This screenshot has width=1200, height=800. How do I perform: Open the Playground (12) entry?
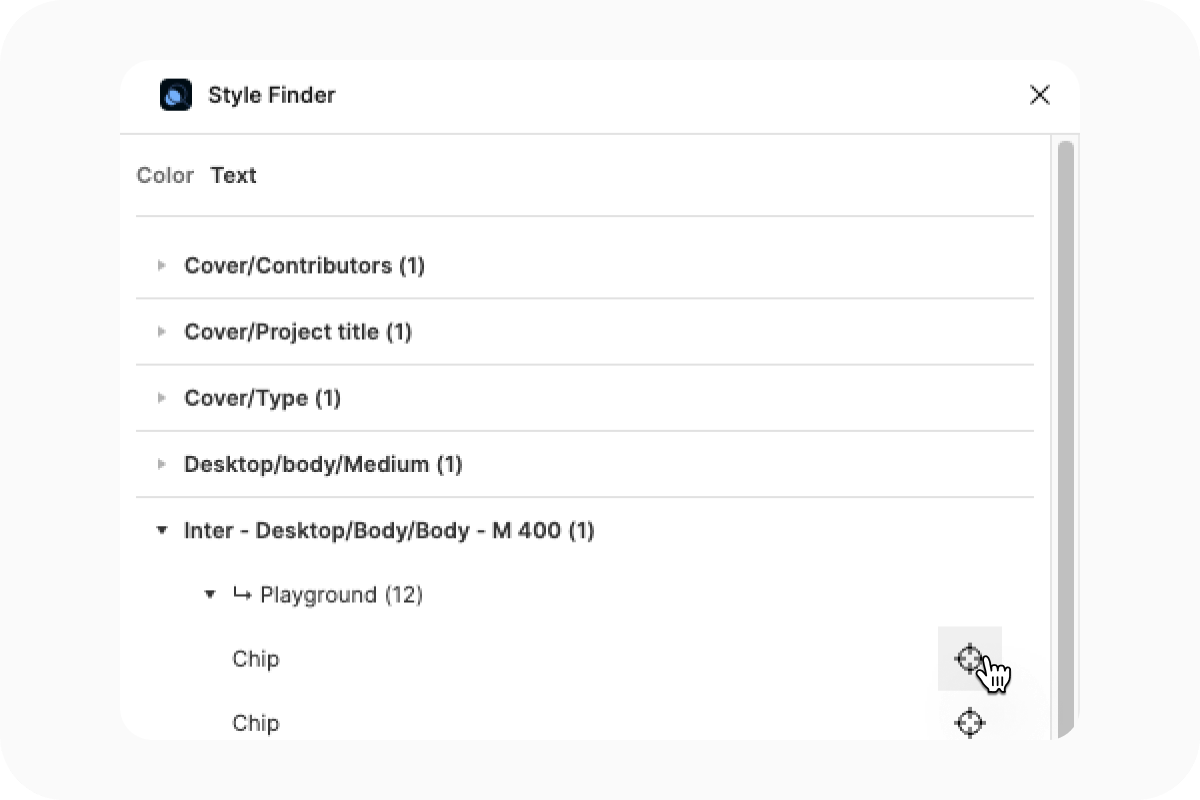[341, 594]
